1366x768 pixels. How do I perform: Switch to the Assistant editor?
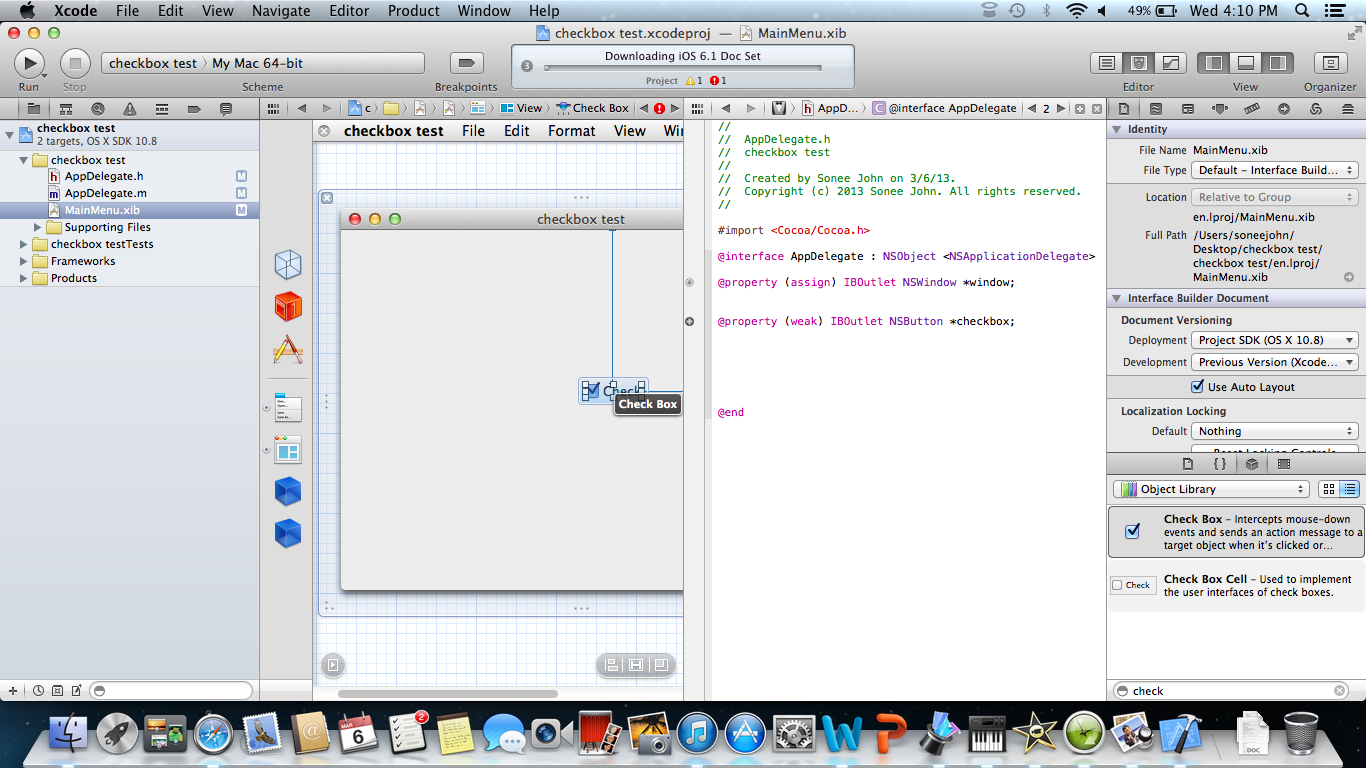tap(1139, 63)
